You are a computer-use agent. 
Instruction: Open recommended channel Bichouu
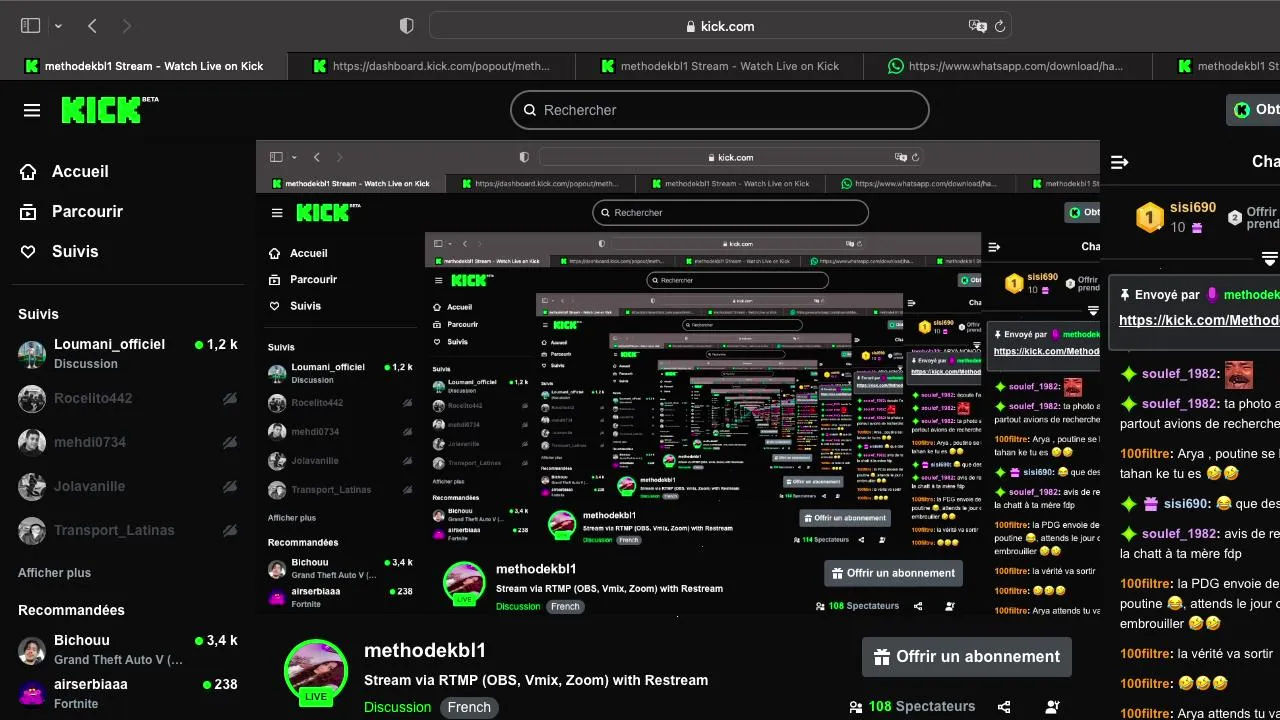tap(128, 649)
